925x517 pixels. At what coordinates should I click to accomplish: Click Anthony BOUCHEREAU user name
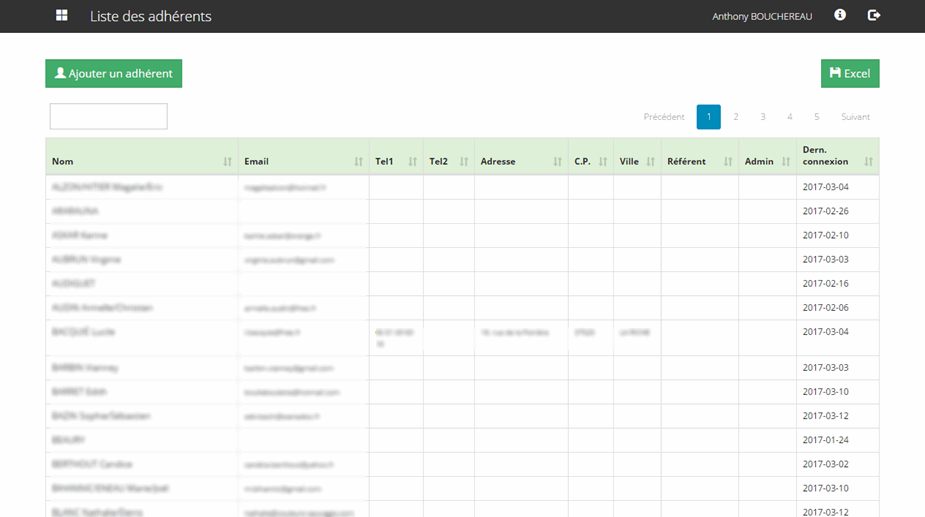tap(762, 17)
